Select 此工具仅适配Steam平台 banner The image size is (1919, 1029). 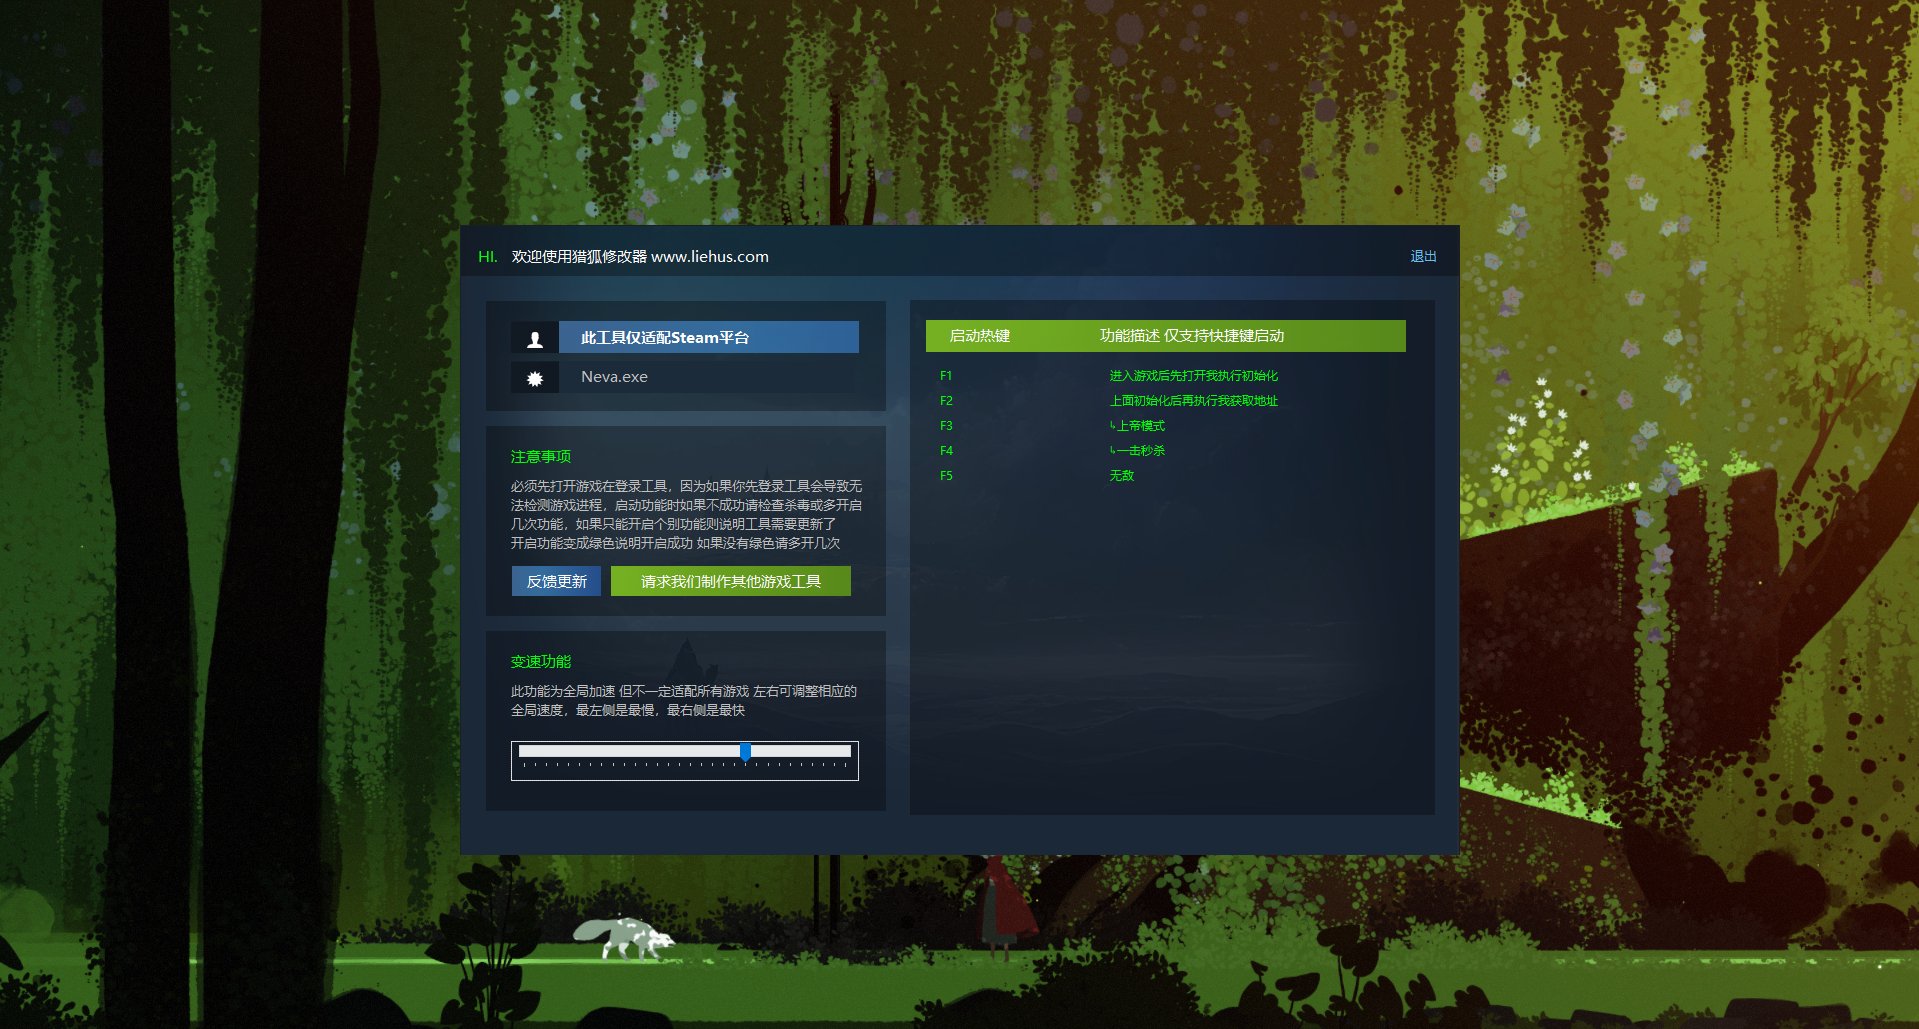pyautogui.click(x=709, y=337)
